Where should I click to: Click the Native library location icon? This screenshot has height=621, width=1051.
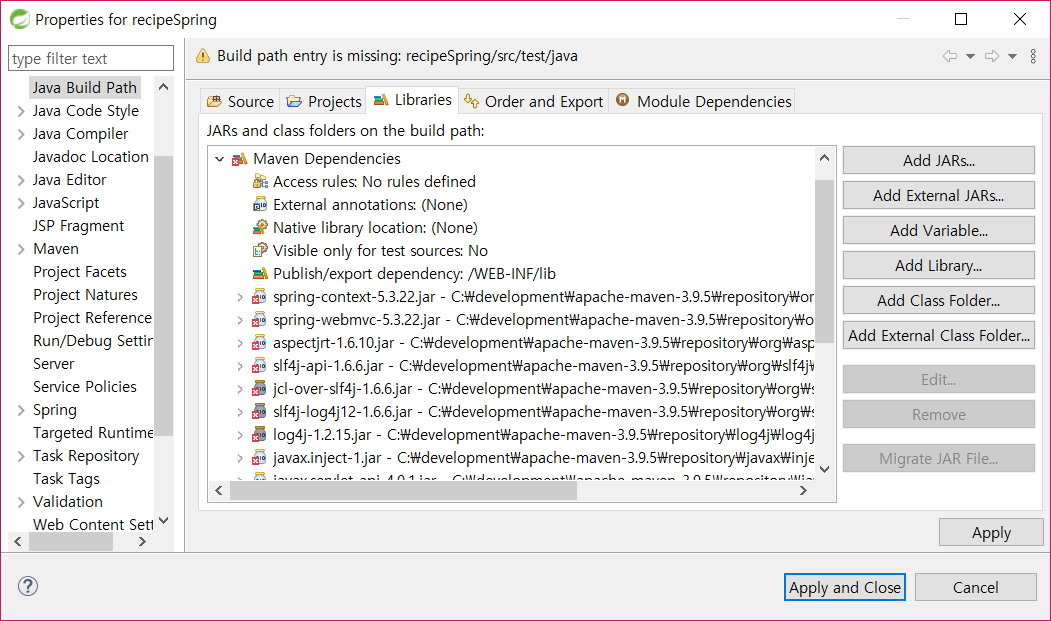point(260,227)
